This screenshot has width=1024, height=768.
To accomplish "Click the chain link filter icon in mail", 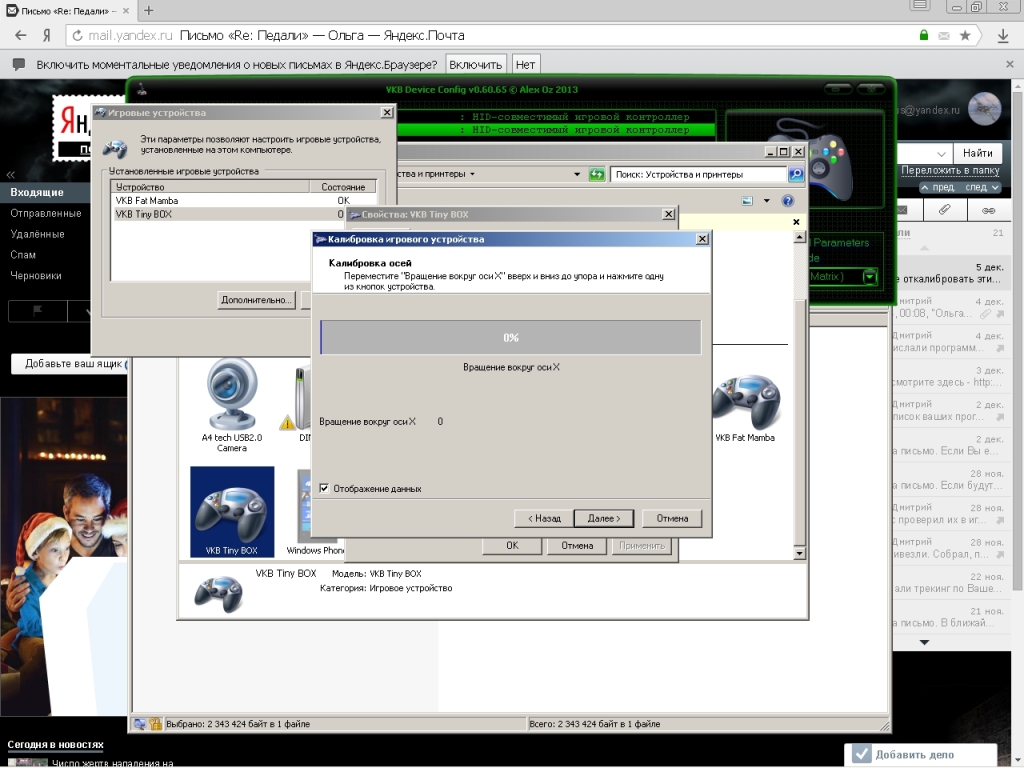I will pos(988,211).
